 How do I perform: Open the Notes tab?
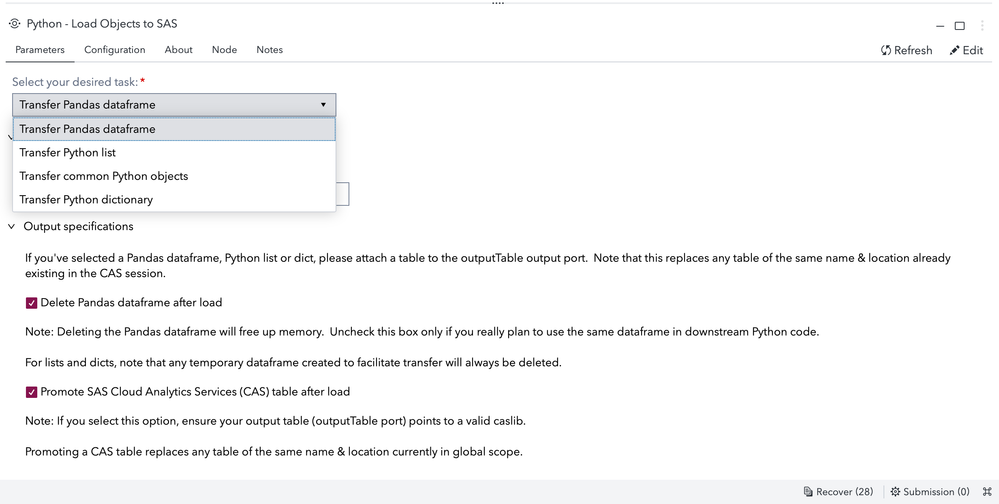pyautogui.click(x=269, y=50)
